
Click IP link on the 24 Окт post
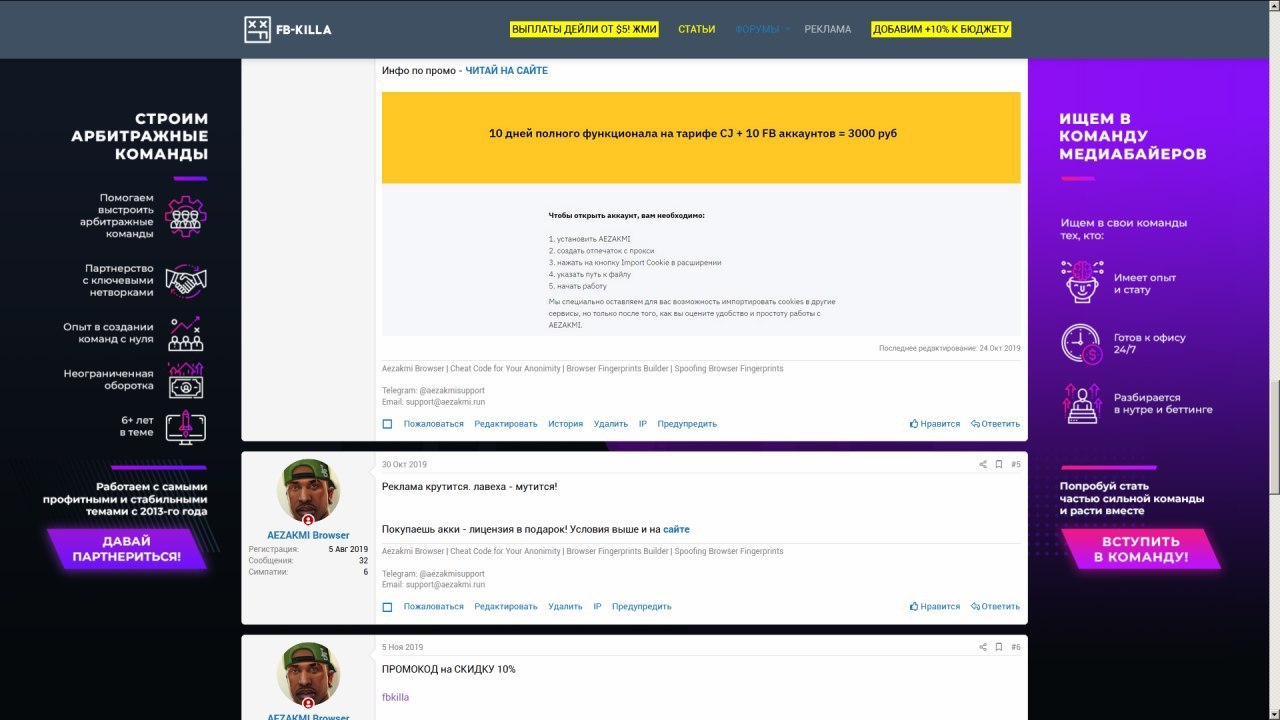[643, 424]
